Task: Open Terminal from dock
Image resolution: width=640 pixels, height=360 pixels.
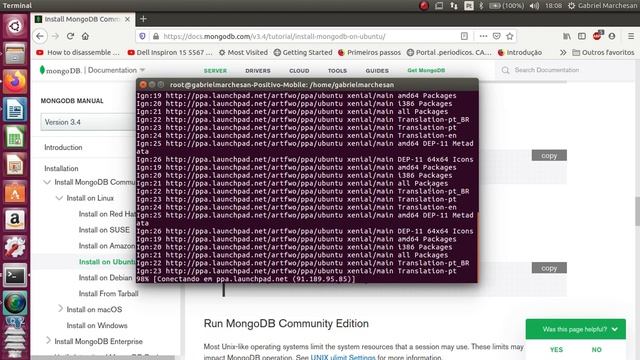Action: click(x=15, y=276)
